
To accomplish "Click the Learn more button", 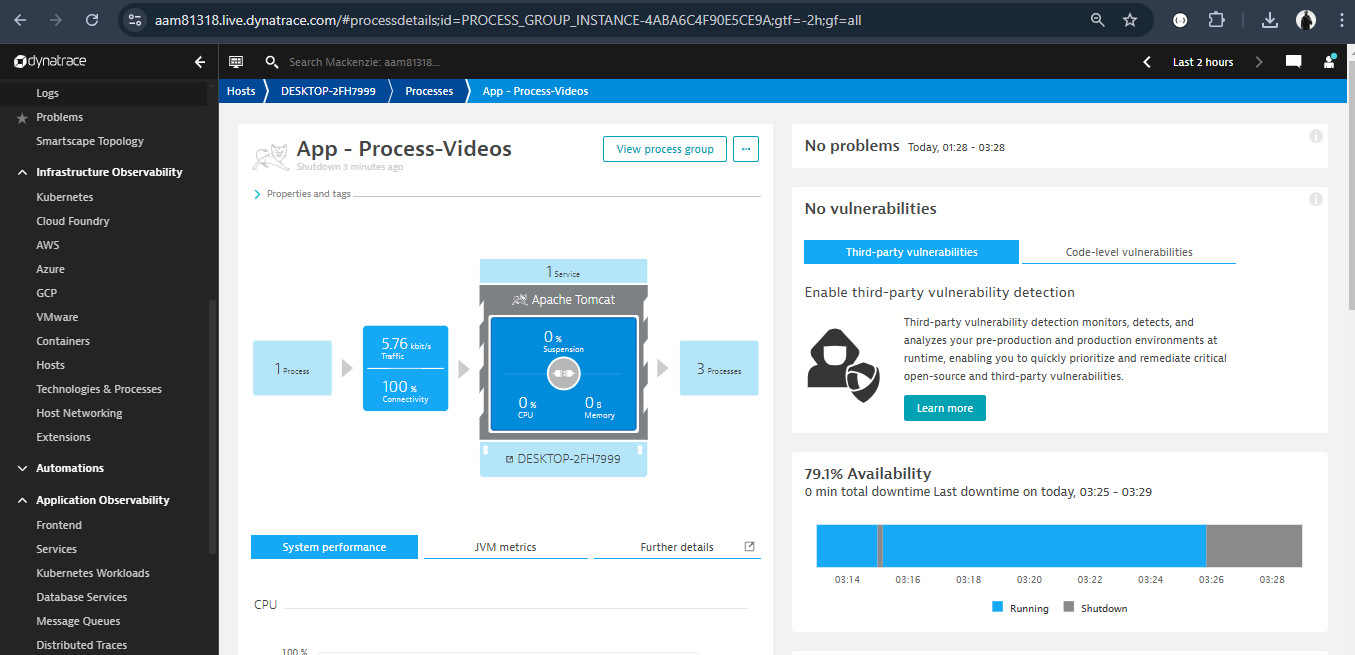I will pyautogui.click(x=945, y=408).
